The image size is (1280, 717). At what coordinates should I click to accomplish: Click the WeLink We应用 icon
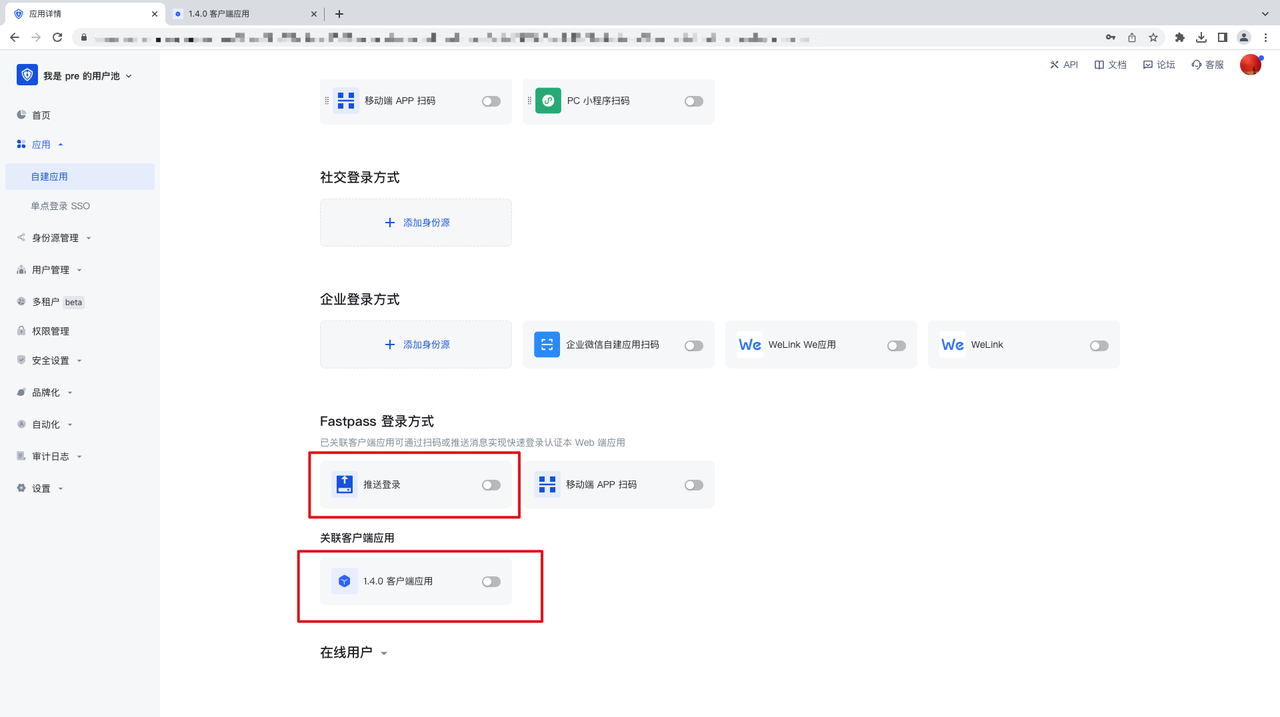[x=750, y=344]
